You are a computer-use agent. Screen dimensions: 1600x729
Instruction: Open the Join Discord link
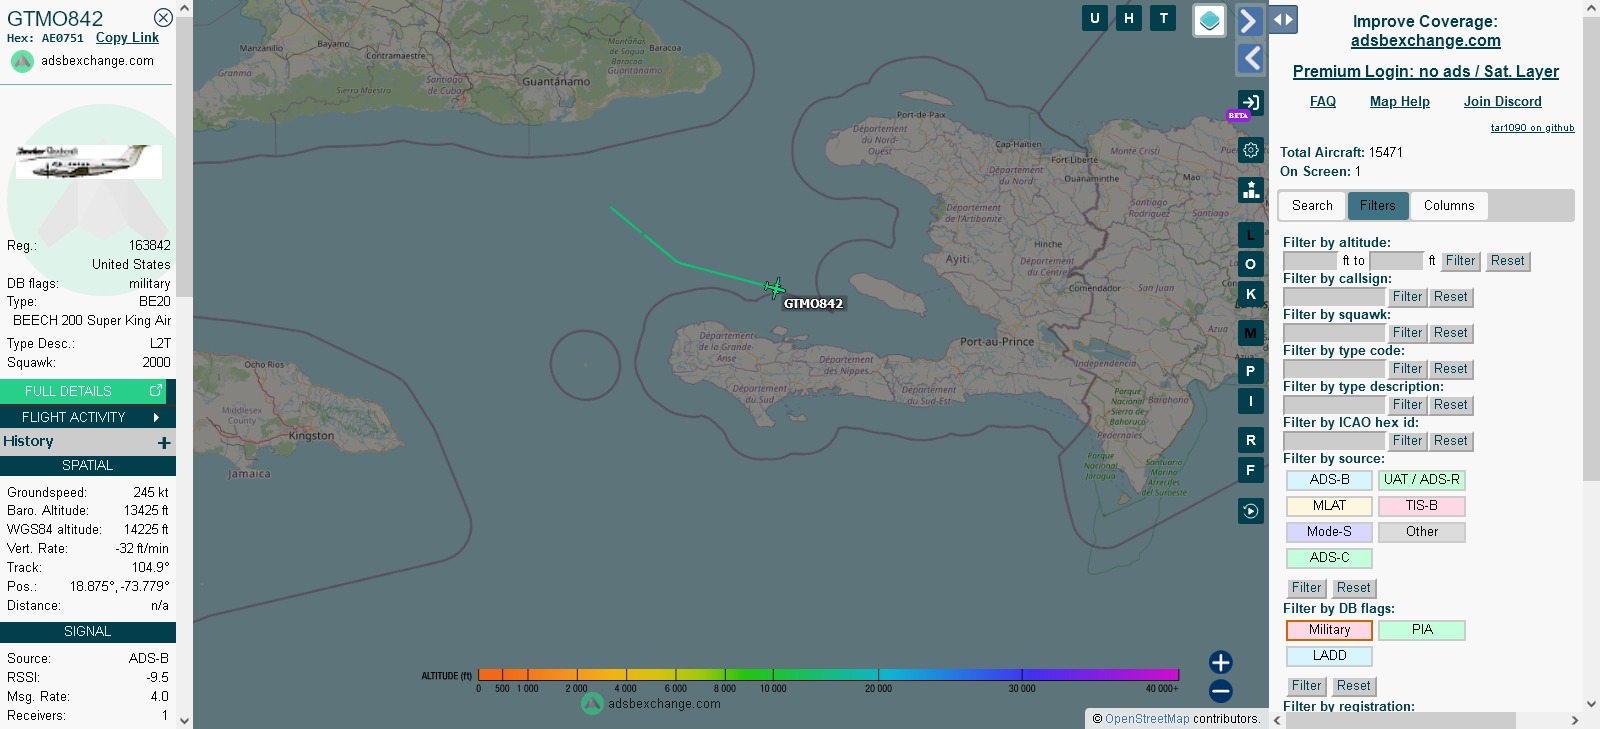point(1503,102)
